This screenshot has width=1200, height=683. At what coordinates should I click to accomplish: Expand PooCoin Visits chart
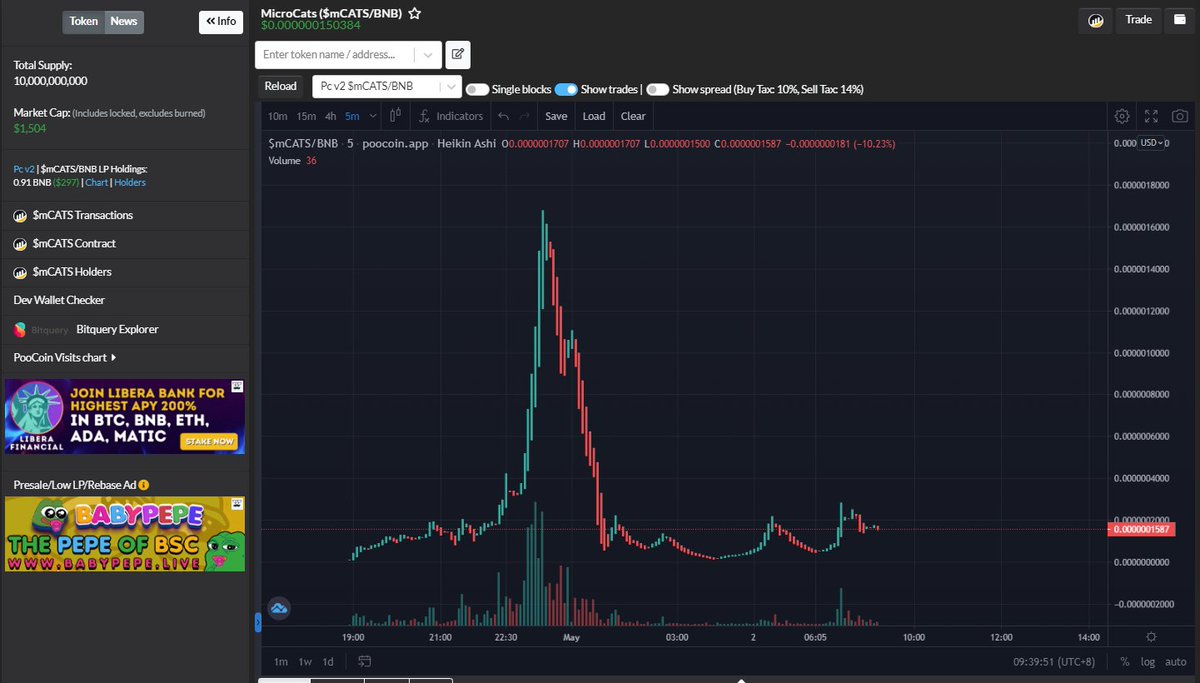[65, 357]
